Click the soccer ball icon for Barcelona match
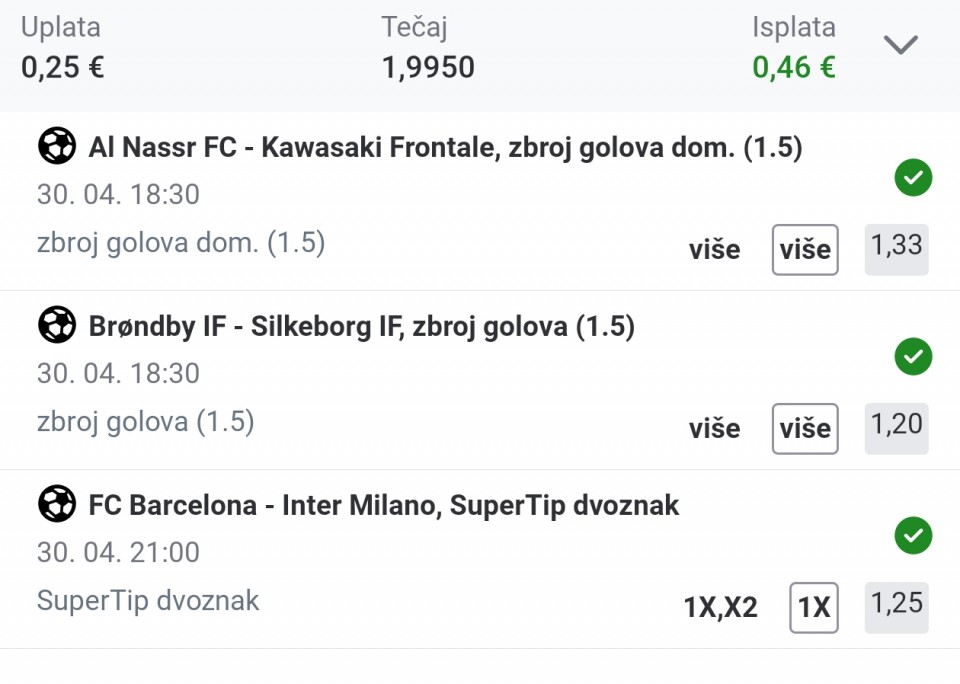960x684 pixels. (x=57, y=503)
